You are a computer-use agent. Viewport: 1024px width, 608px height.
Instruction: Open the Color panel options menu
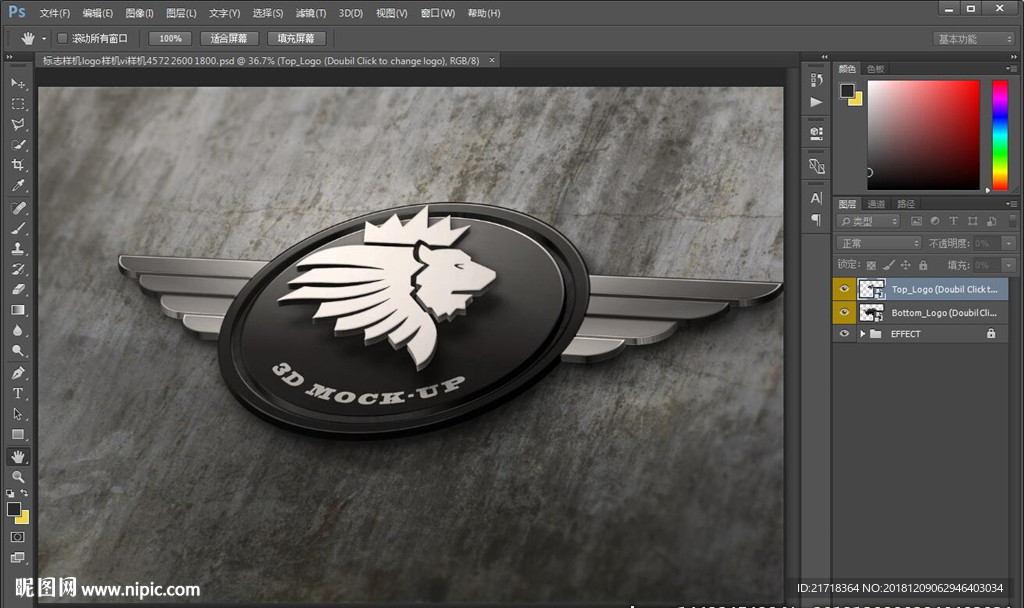1011,69
